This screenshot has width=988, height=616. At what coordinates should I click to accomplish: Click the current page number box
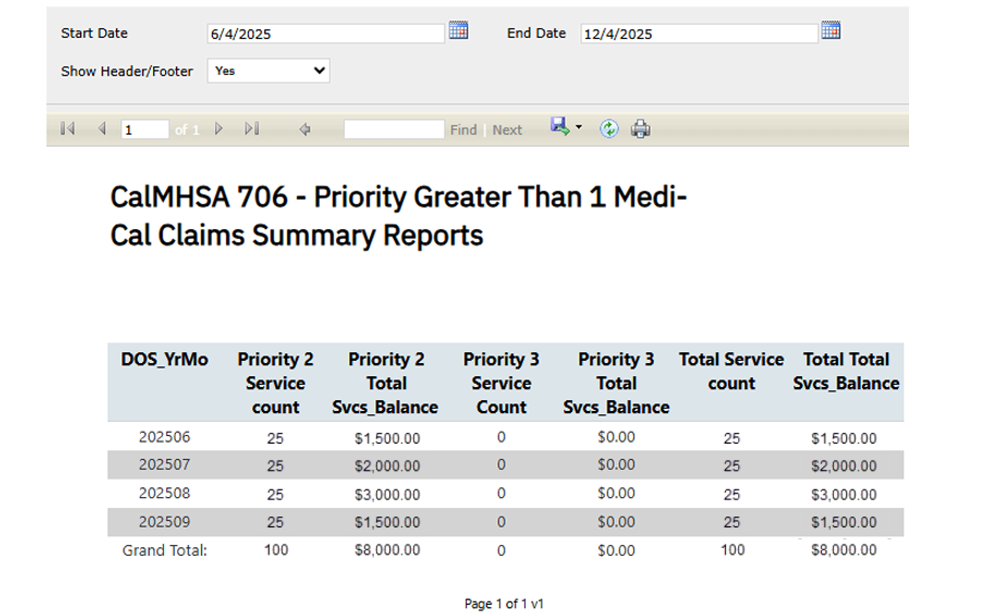(x=144, y=130)
